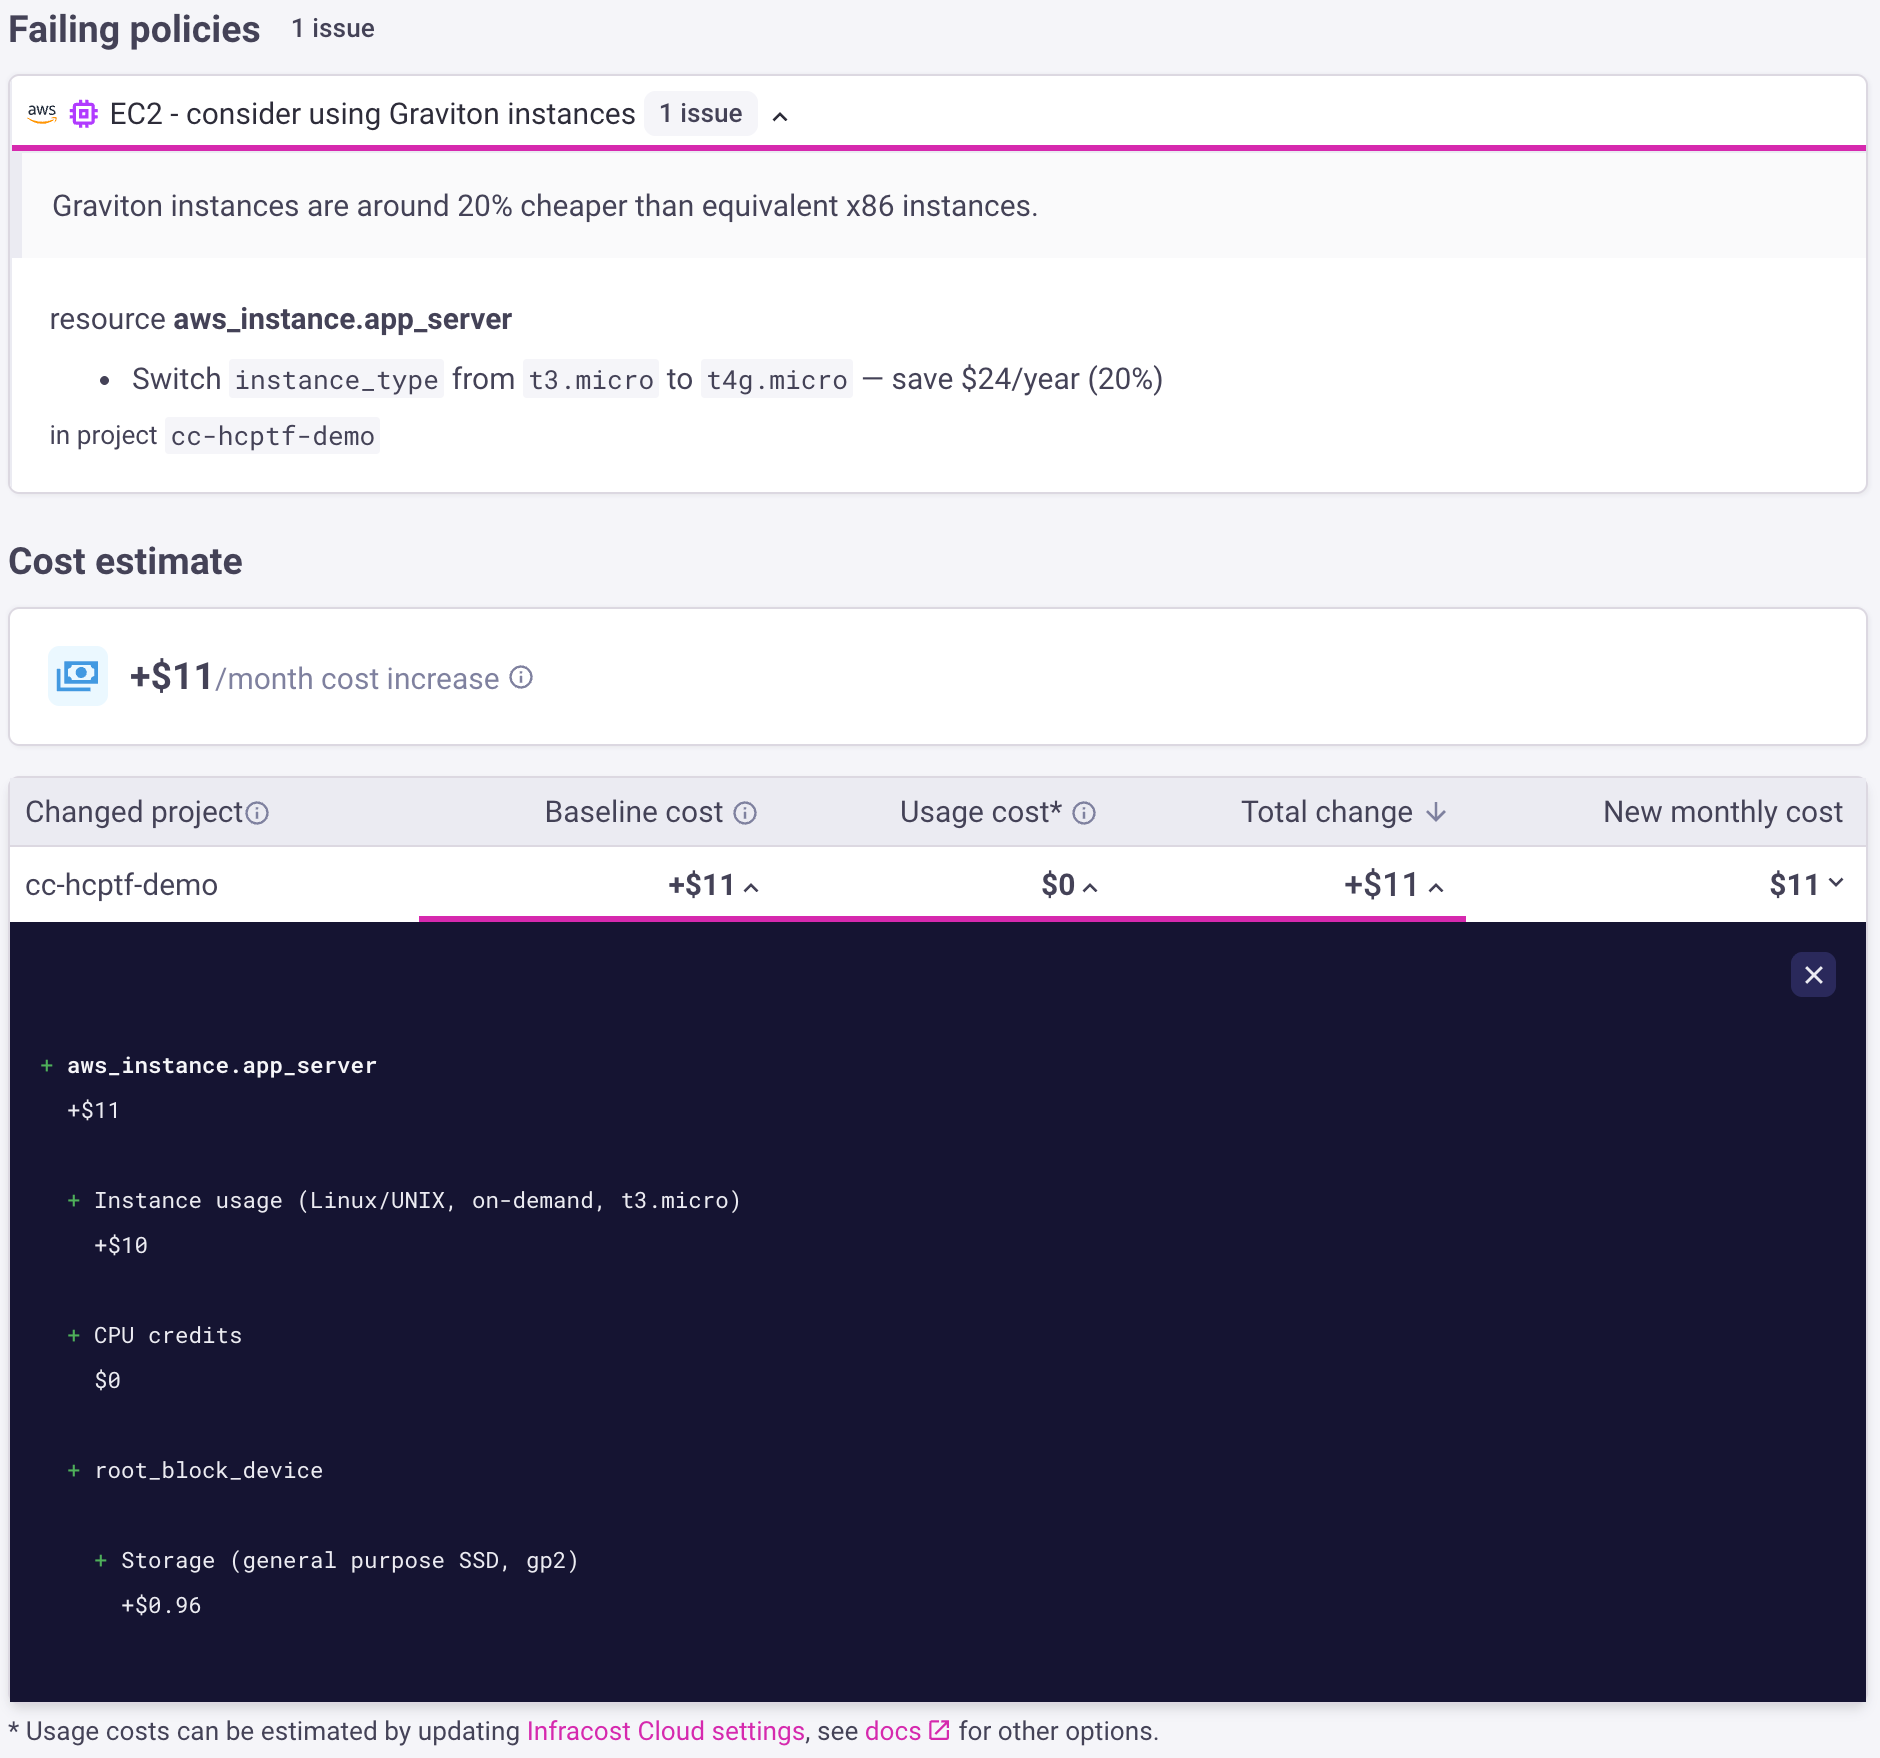Collapse the +$11 Total change breakdown

point(1436,887)
